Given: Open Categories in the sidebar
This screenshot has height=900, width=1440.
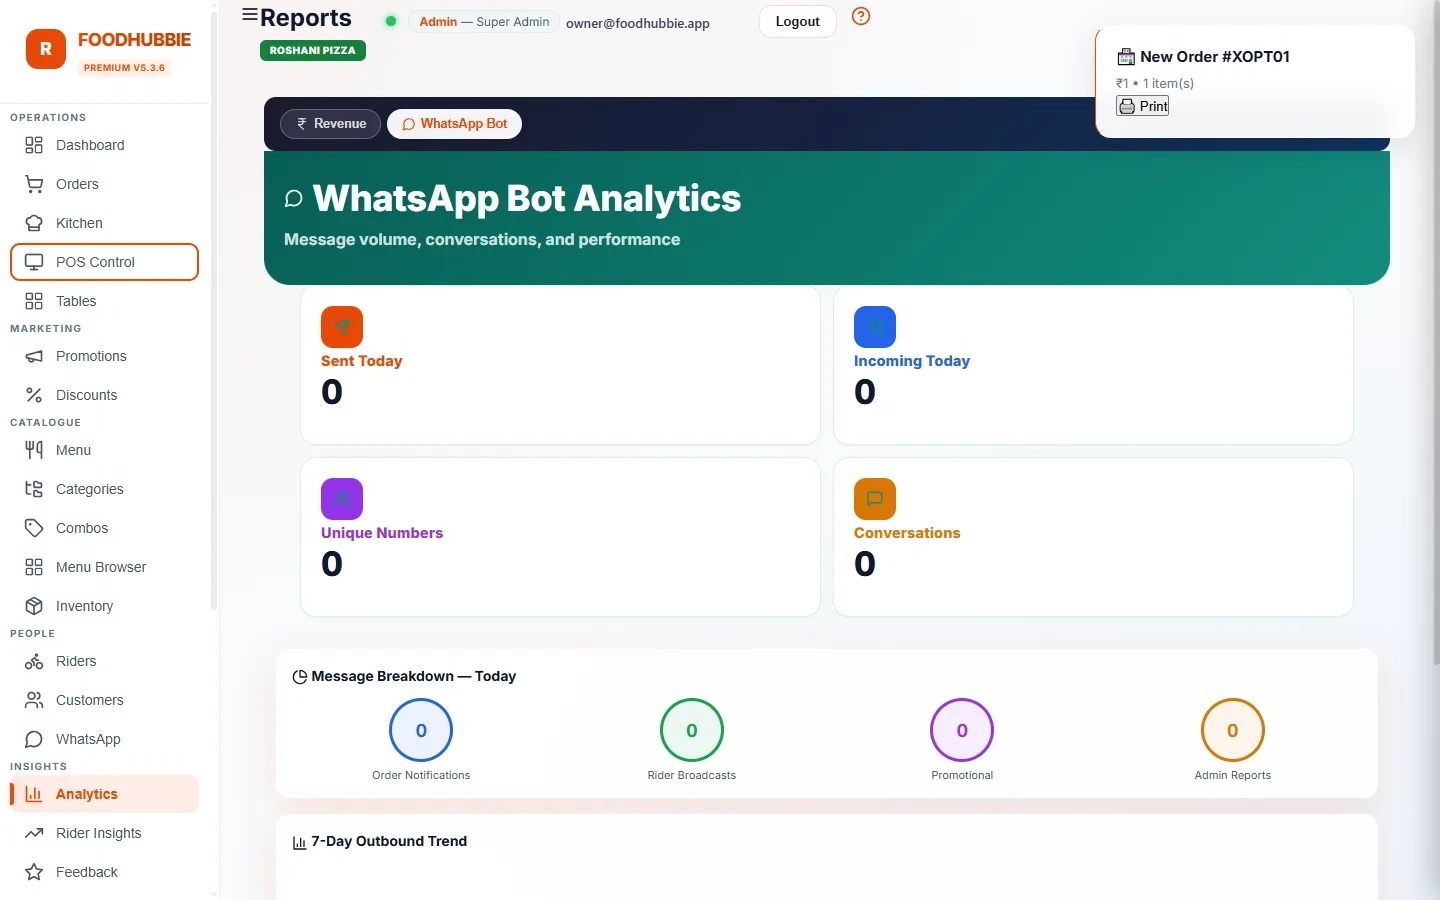Looking at the screenshot, I should (104, 489).
